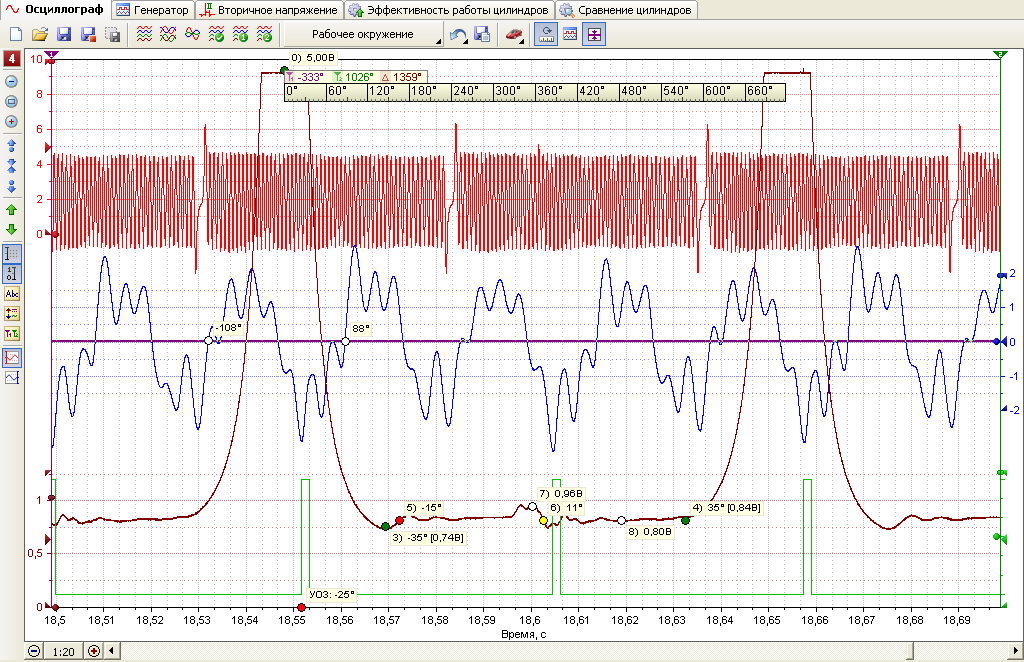Click the crossed red-green waveforms icon

coord(168,35)
